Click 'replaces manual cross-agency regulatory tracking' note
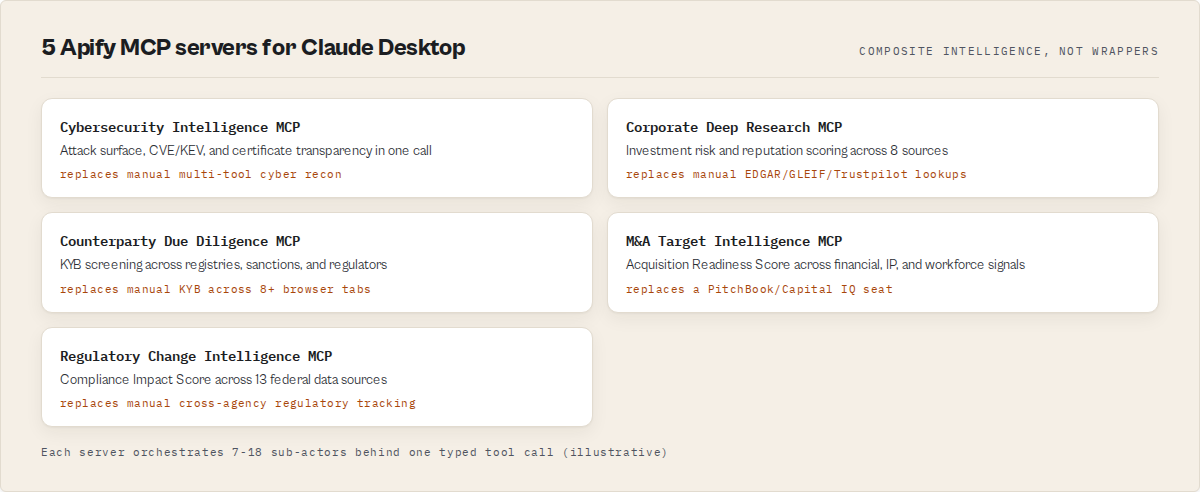The height and width of the screenshot is (492, 1200). tap(238, 404)
